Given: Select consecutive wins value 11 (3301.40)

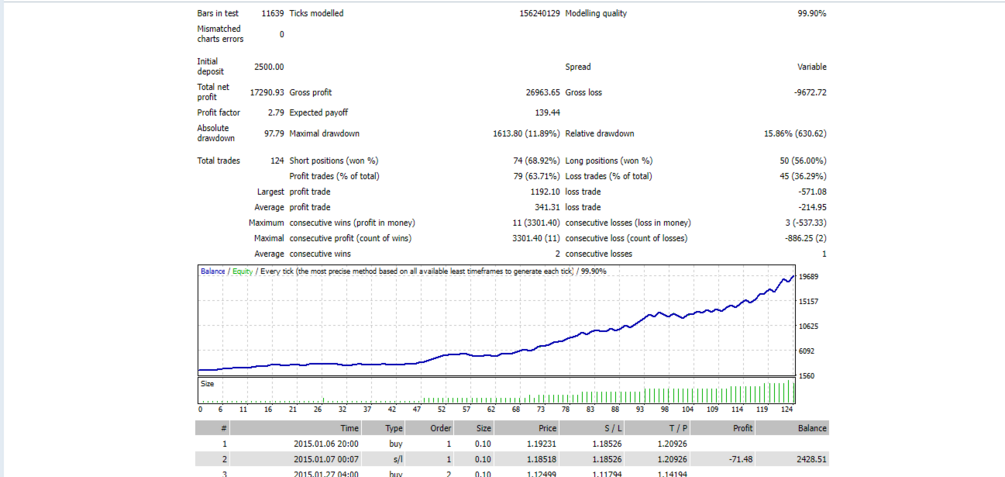Looking at the screenshot, I should point(535,222).
